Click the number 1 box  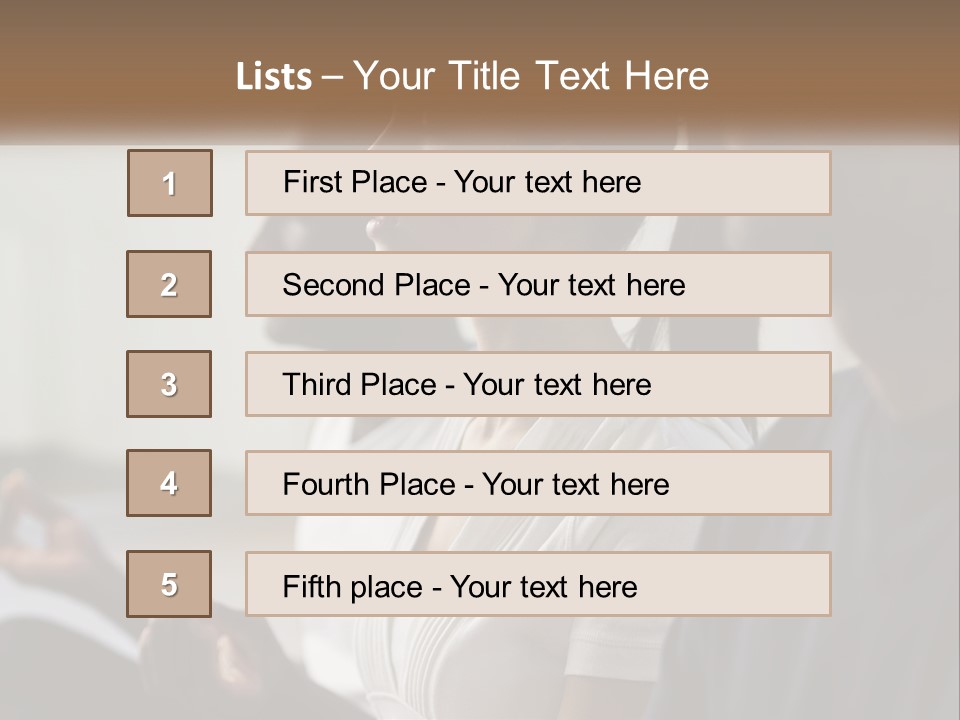pyautogui.click(x=170, y=183)
